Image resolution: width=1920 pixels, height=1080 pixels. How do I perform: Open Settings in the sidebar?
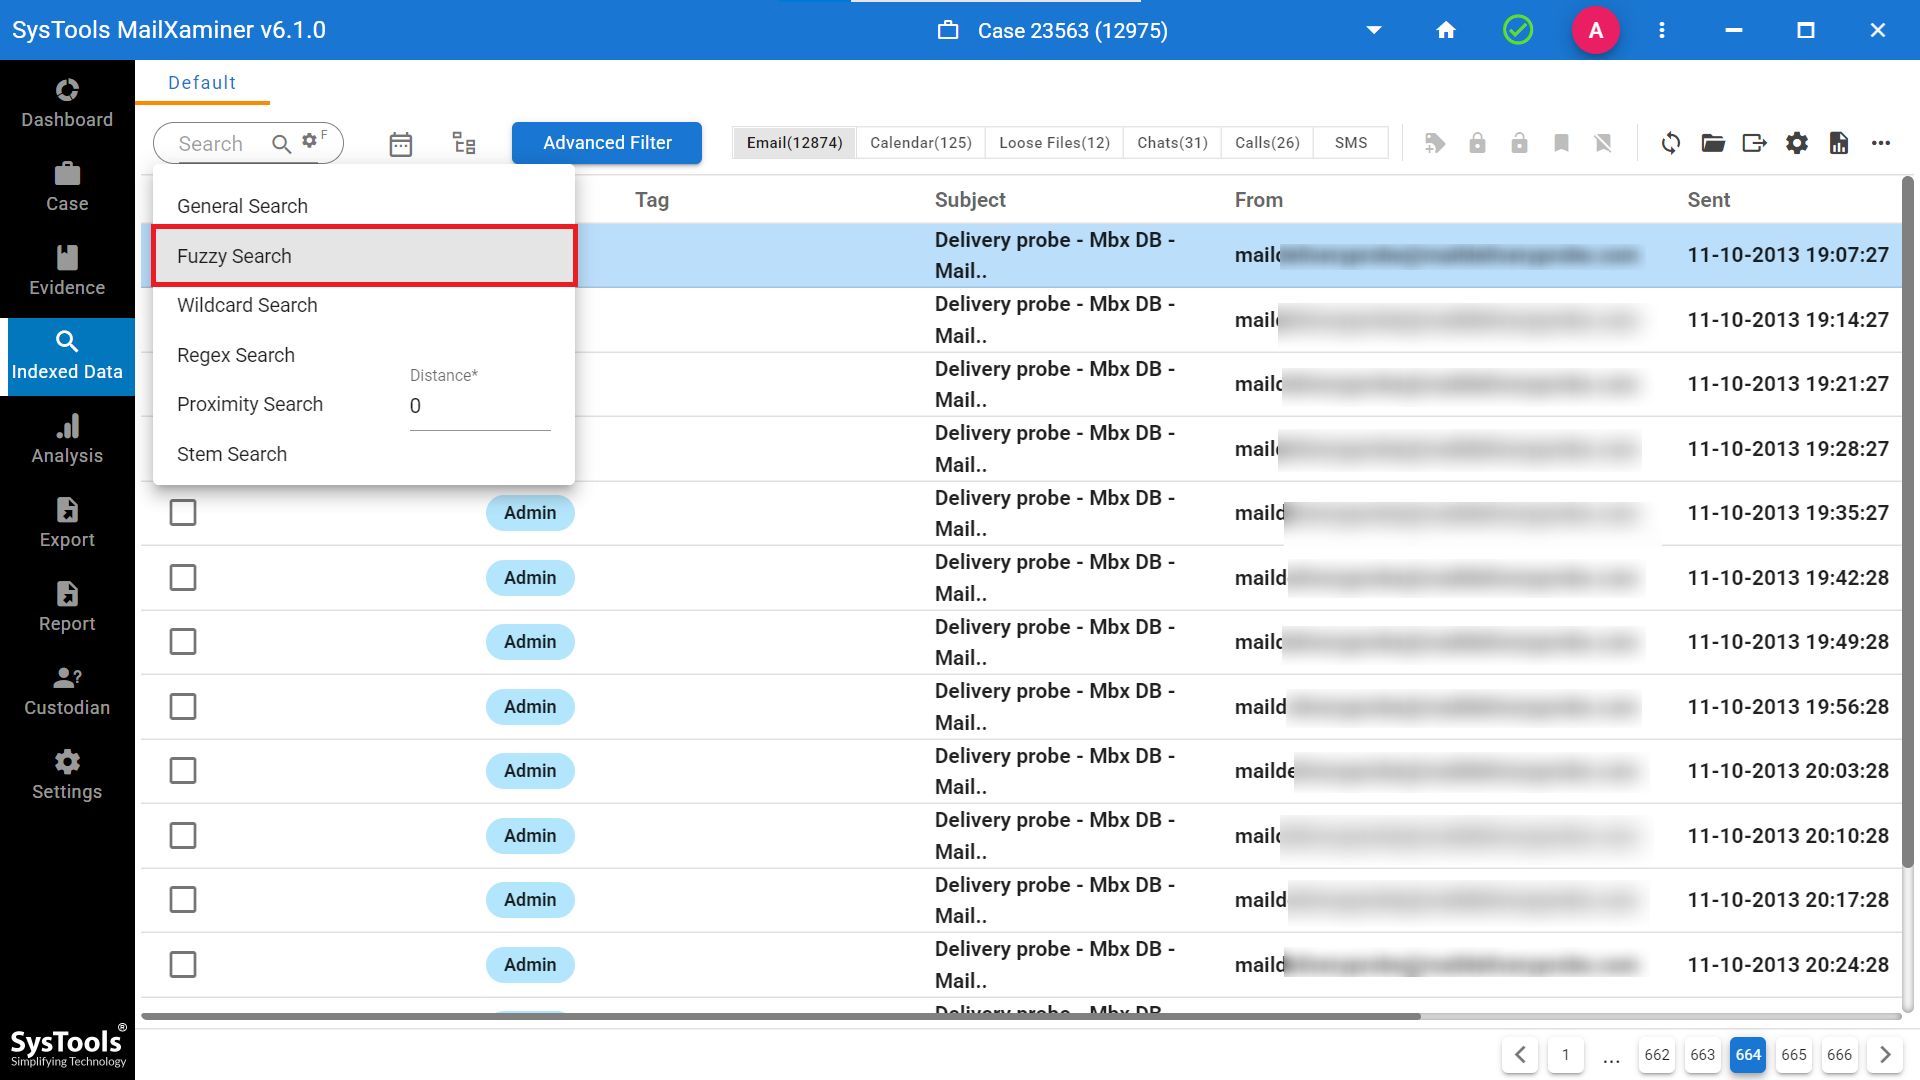point(67,775)
